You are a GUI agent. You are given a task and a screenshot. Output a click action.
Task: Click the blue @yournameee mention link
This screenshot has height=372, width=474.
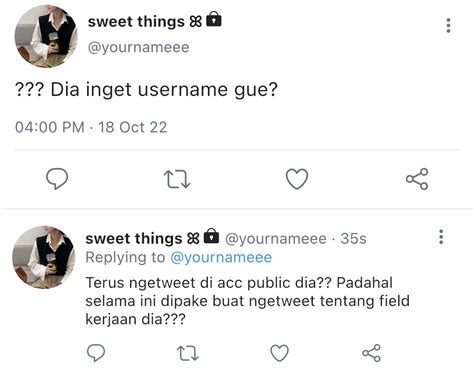click(x=221, y=257)
